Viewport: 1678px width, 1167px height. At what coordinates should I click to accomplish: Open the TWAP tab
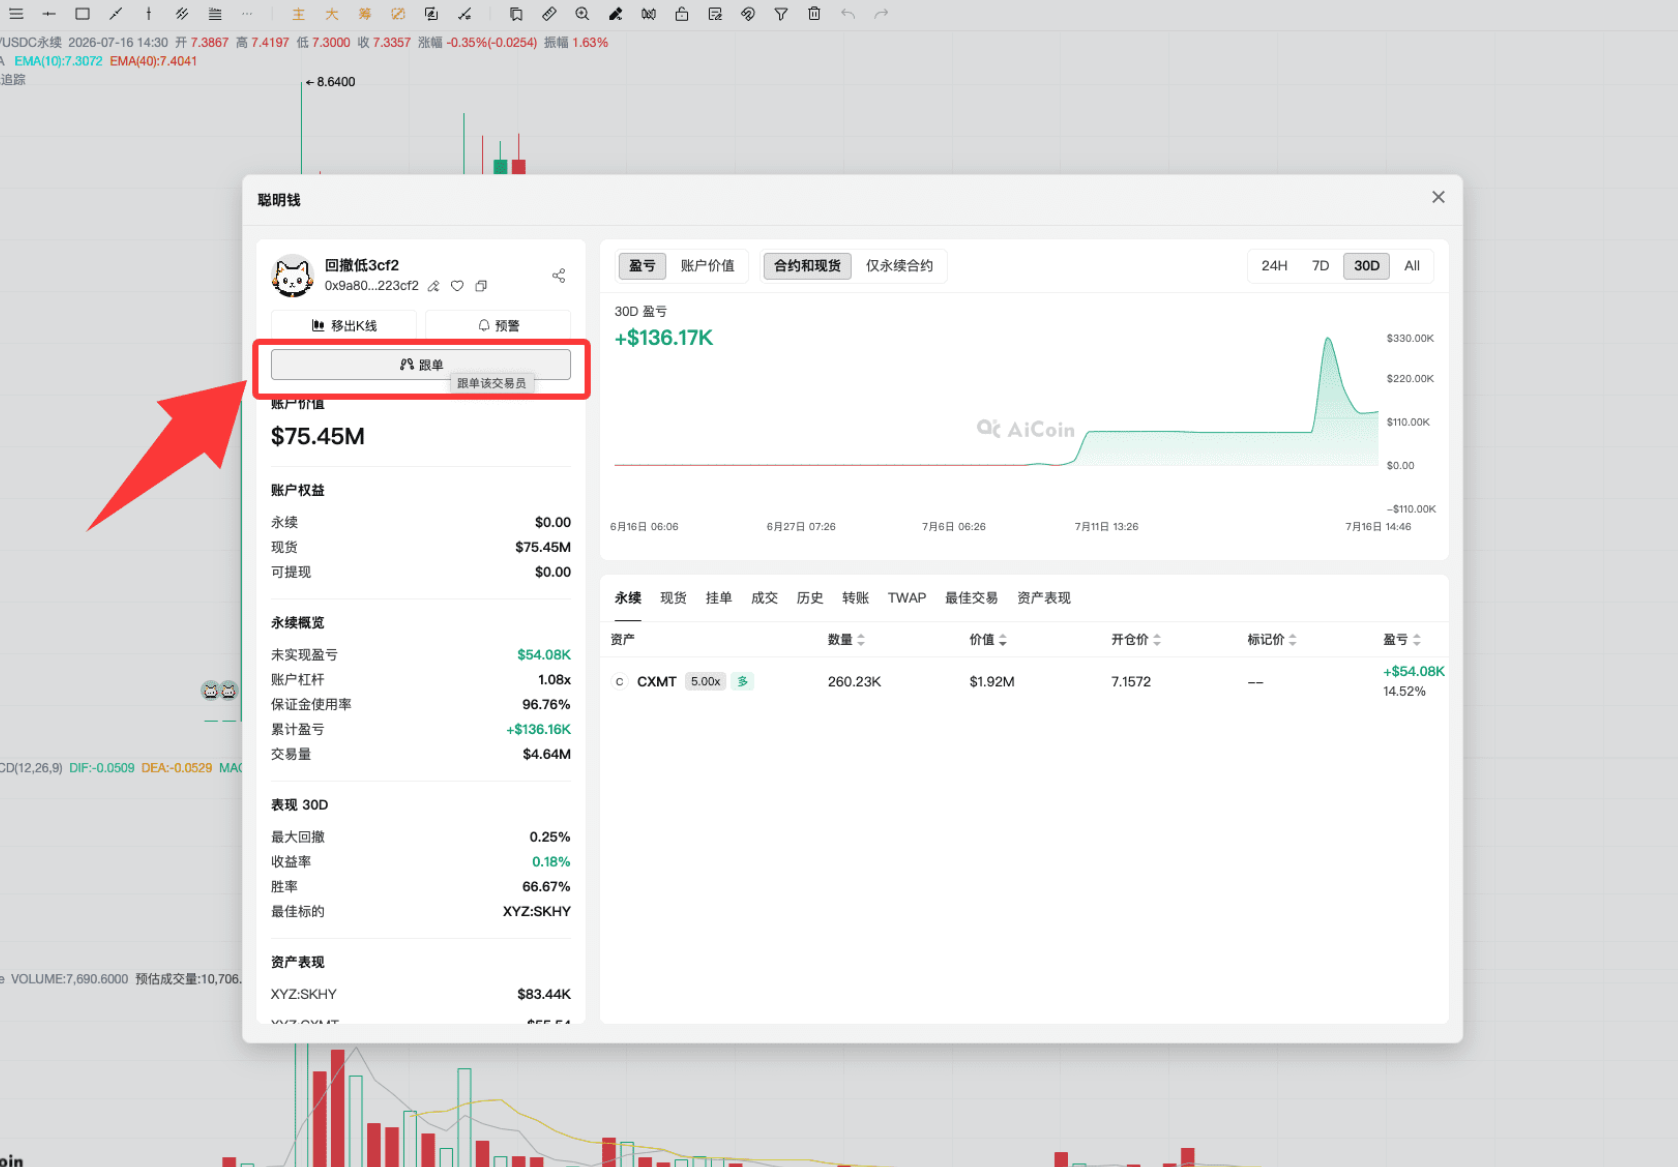[x=907, y=598]
